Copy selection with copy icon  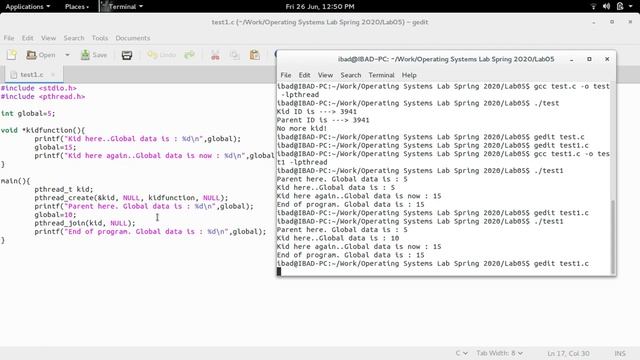pyautogui.click(x=235, y=55)
